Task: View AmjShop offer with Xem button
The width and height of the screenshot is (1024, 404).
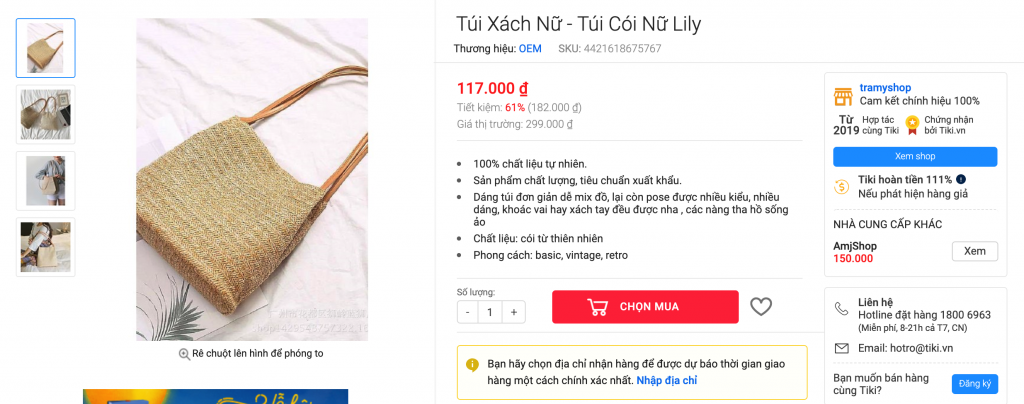Action: point(975,251)
